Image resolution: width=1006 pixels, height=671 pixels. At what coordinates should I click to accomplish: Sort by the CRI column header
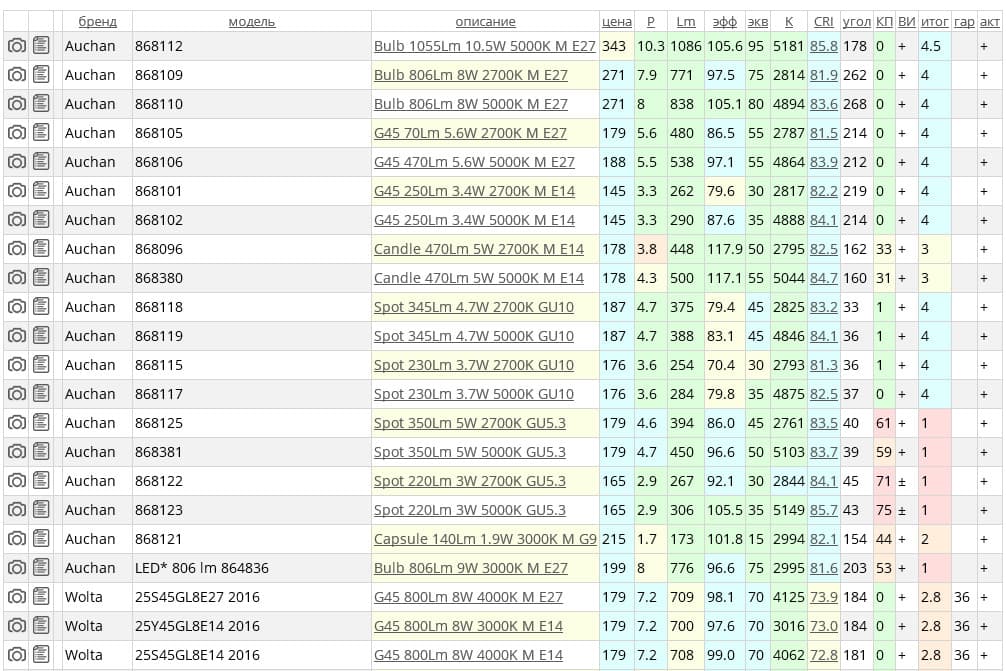click(823, 21)
